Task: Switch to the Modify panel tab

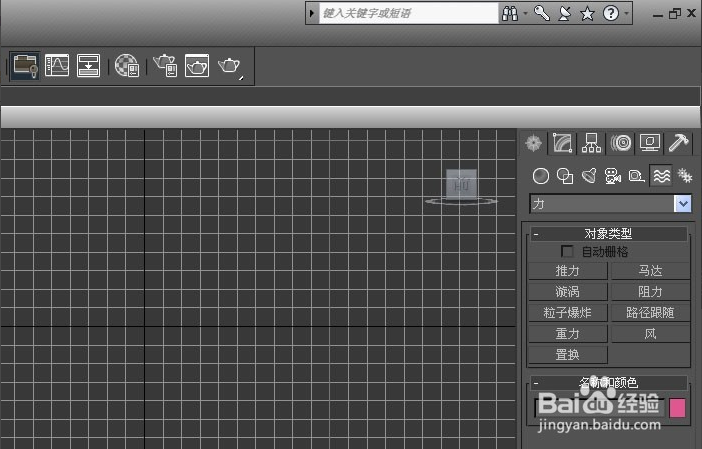Action: tap(562, 143)
